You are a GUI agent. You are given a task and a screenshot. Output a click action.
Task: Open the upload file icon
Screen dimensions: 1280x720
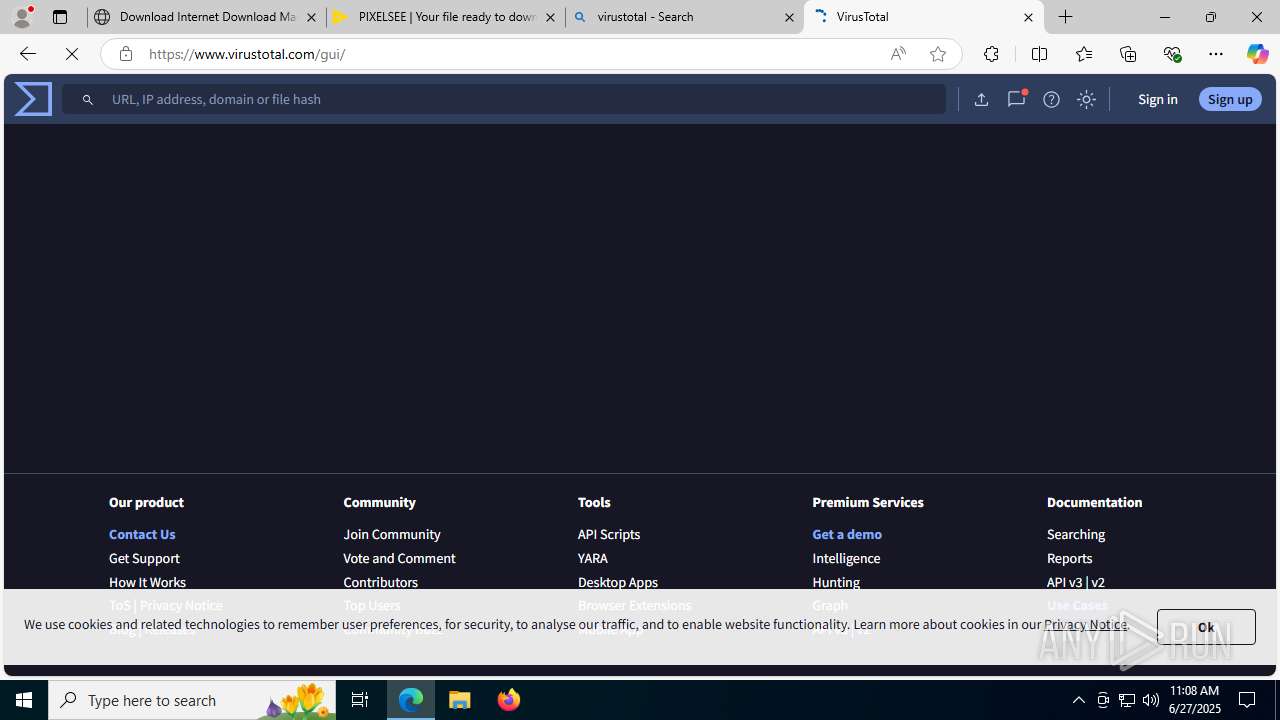(981, 99)
